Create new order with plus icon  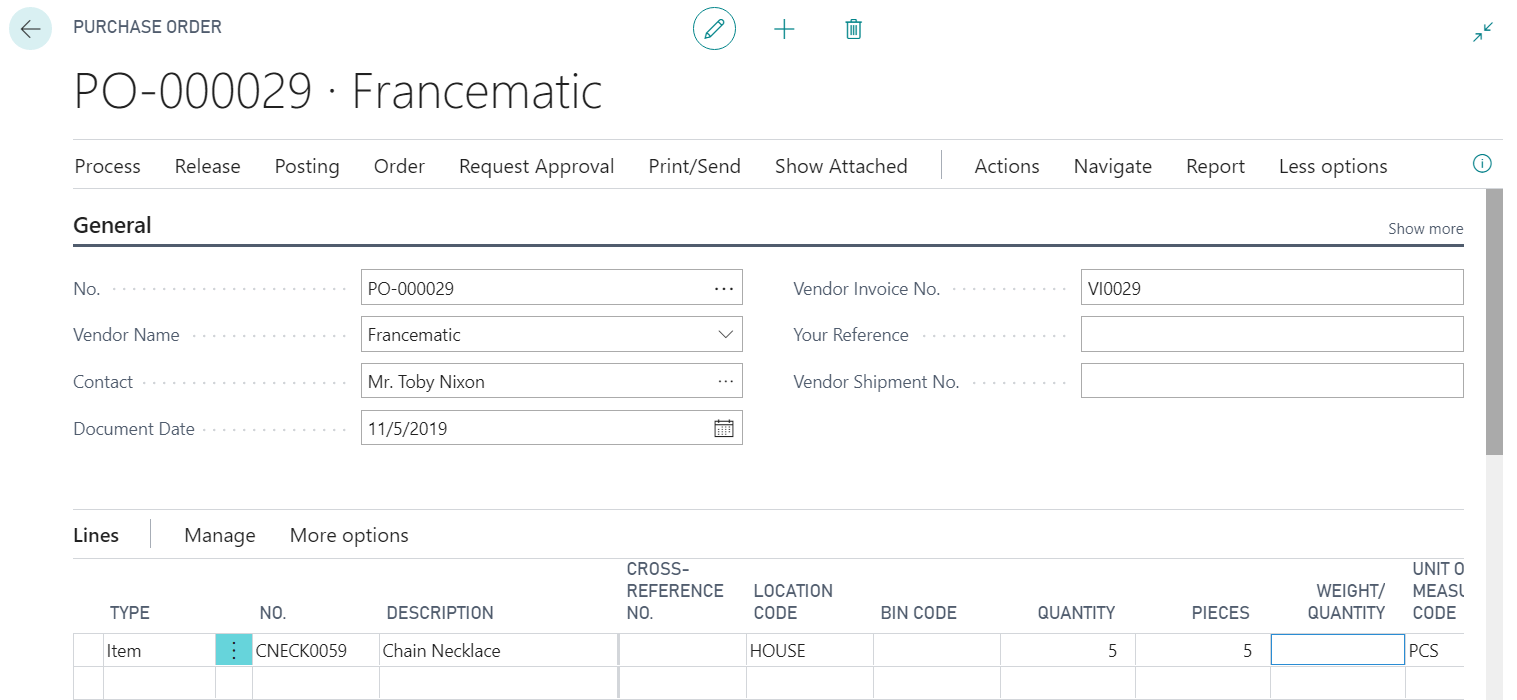(784, 29)
